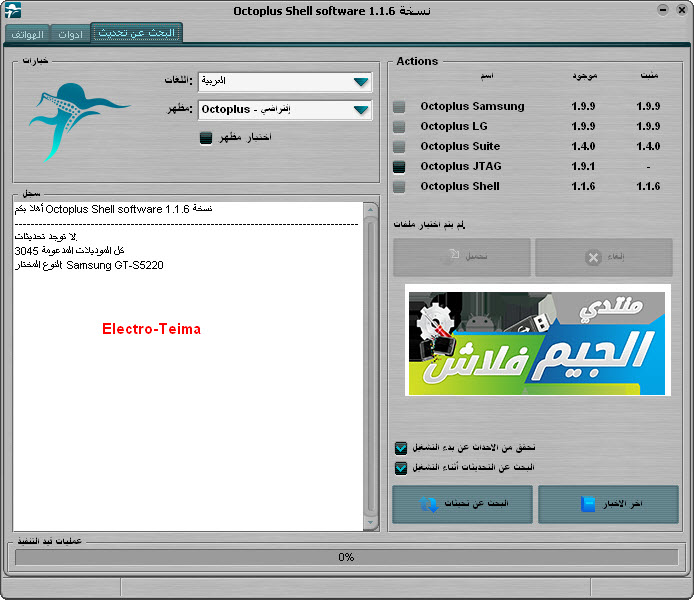Click the red Electro-Teima text

pyautogui.click(x=151, y=329)
